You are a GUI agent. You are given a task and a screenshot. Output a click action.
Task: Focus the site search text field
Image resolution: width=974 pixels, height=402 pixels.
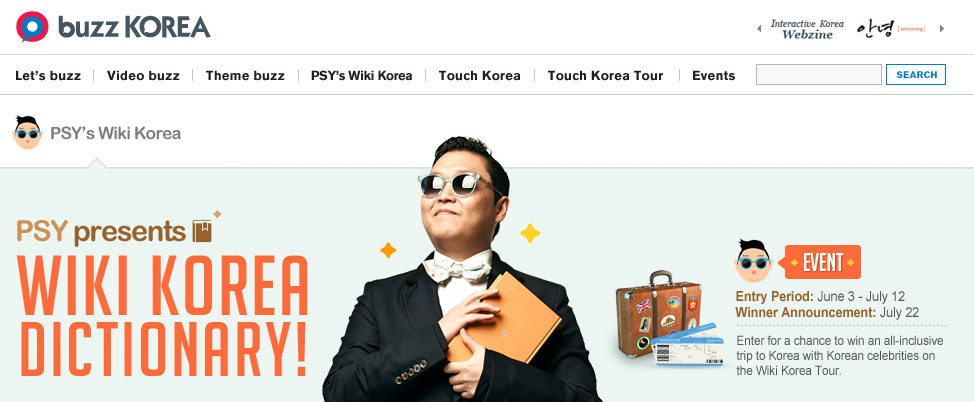coord(819,75)
